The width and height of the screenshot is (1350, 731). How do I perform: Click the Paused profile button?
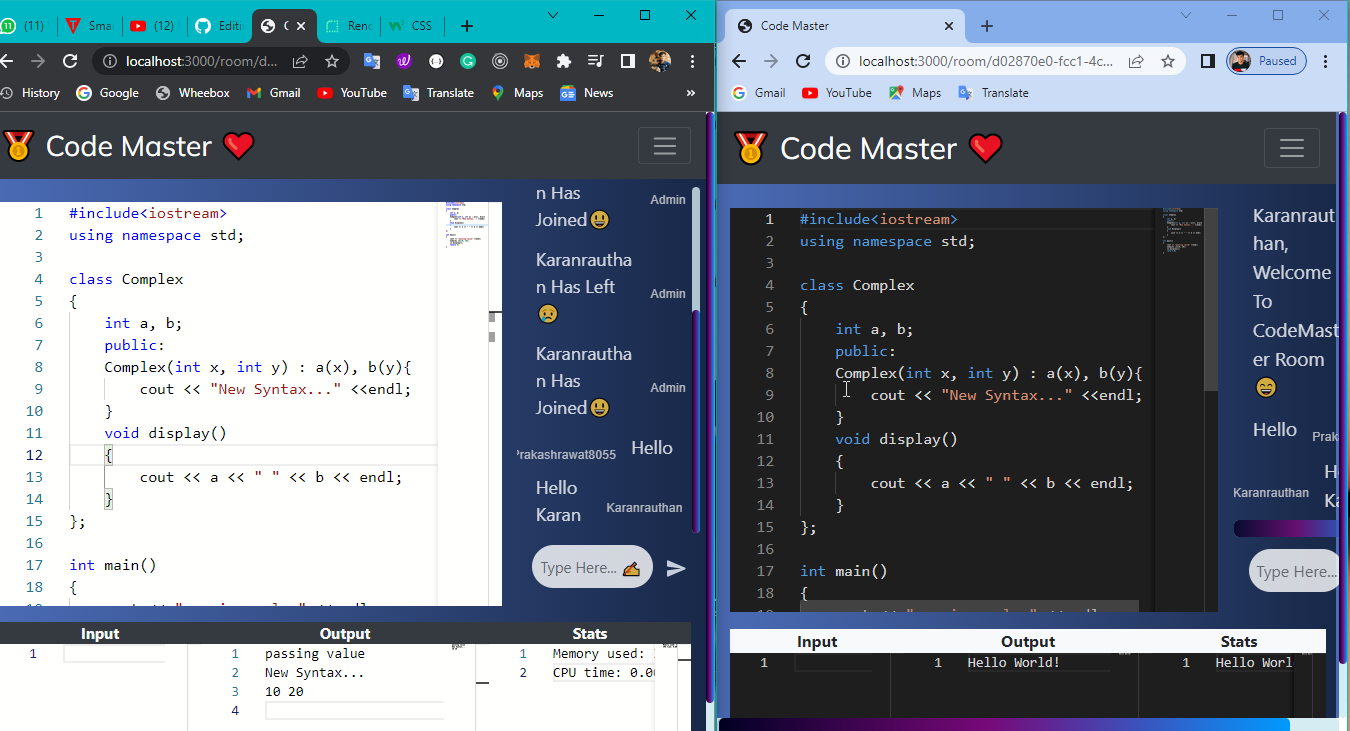pos(1266,61)
